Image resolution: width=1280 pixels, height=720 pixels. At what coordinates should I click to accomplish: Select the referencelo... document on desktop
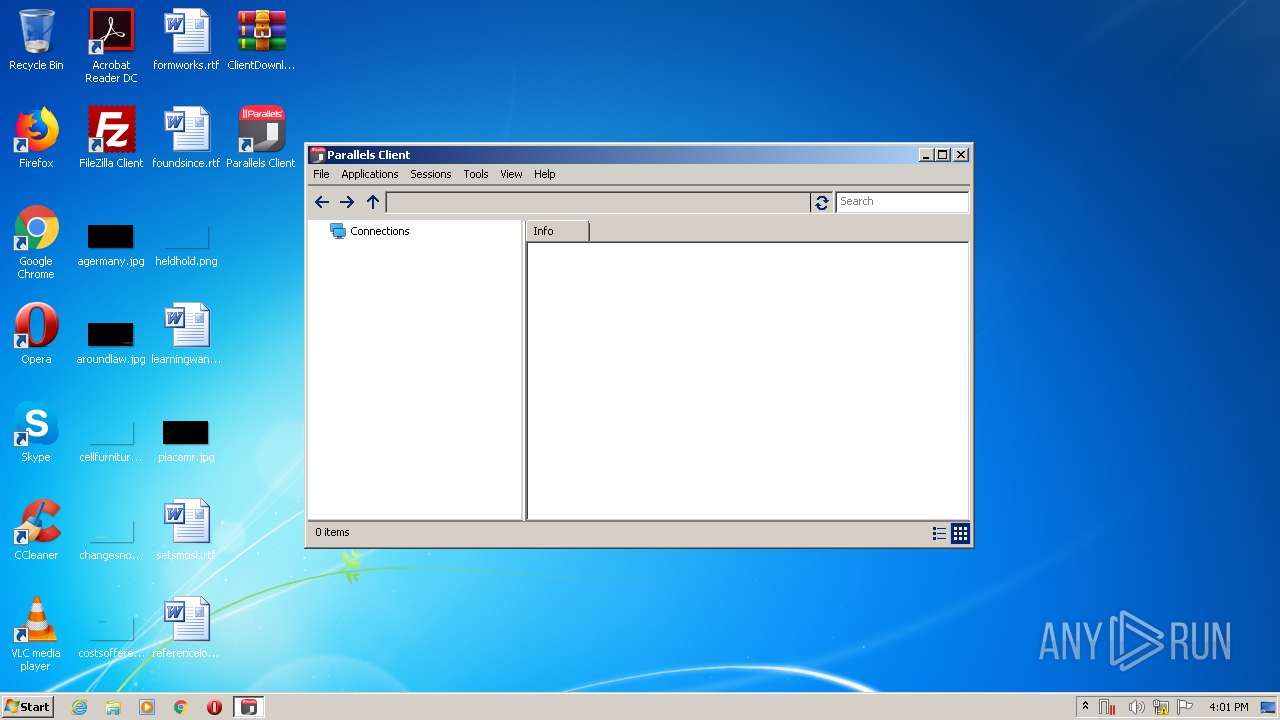click(186, 628)
